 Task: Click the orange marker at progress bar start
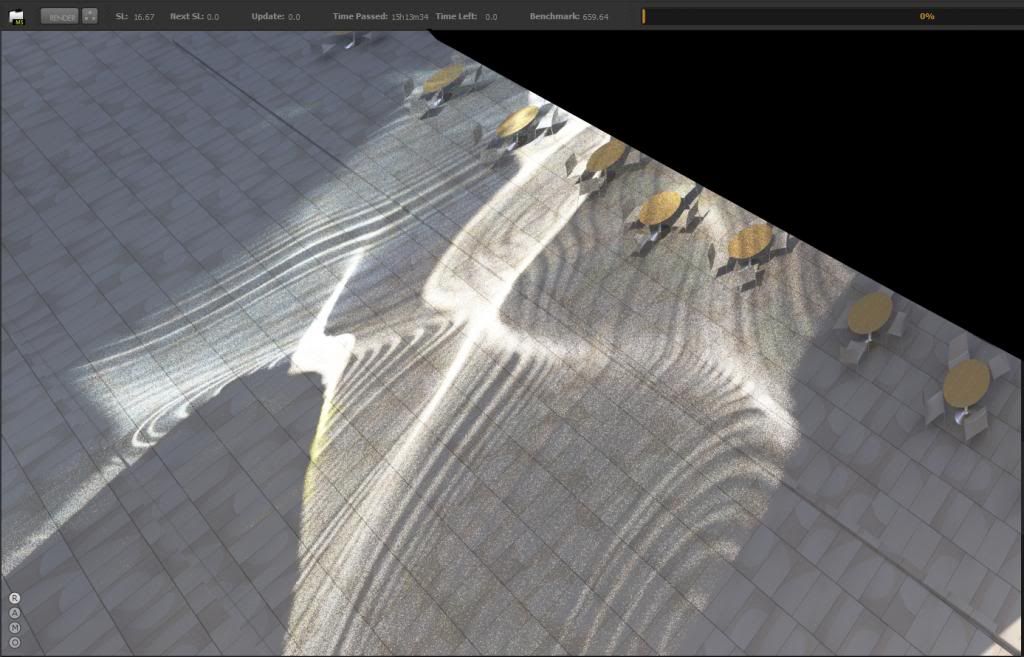pos(644,16)
